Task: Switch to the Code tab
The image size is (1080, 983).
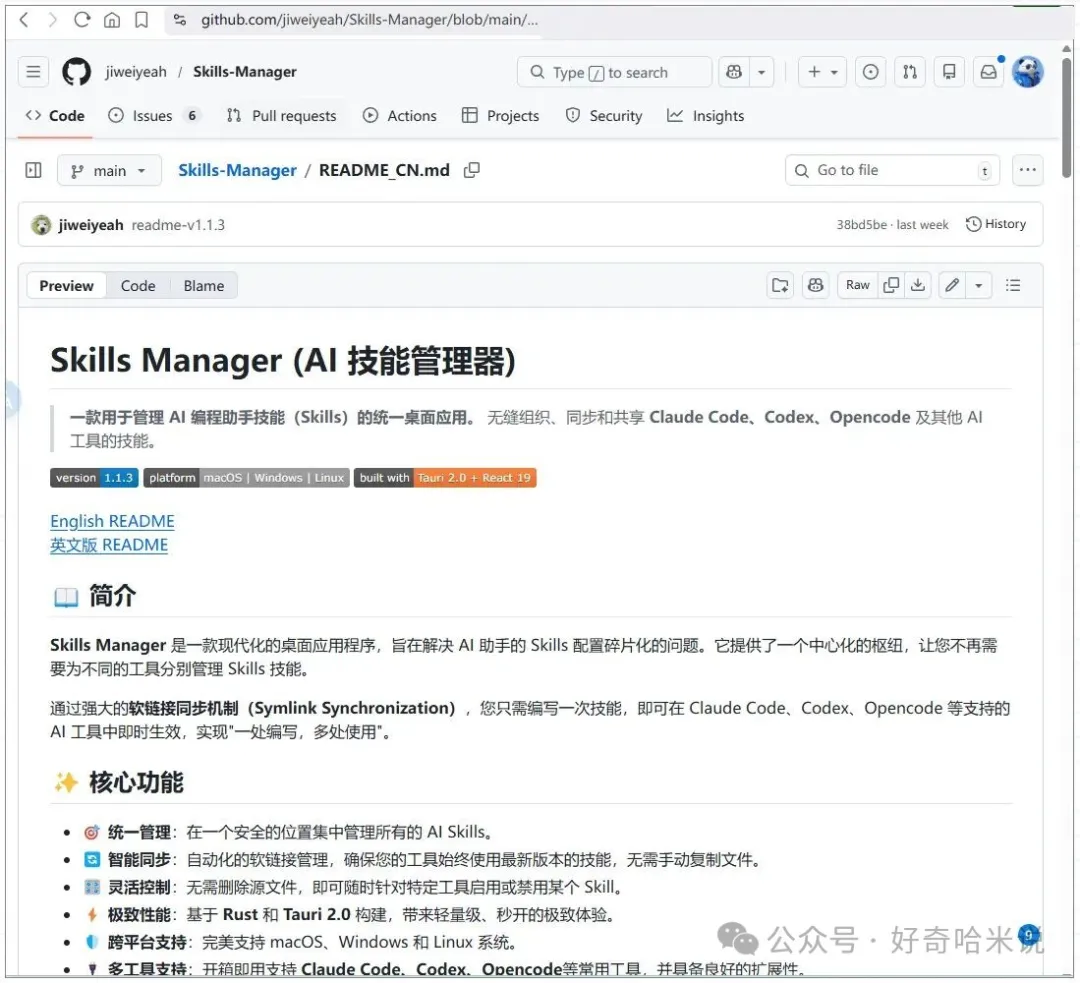Action: 55,116
